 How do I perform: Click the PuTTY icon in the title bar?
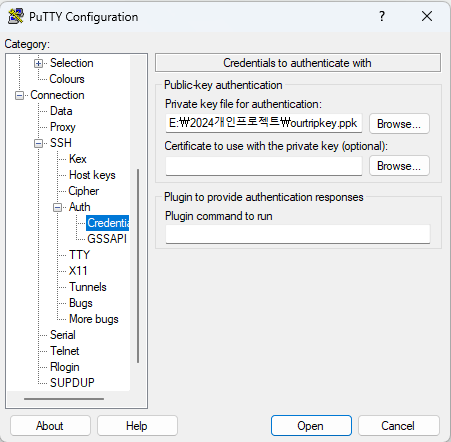(x=16, y=16)
